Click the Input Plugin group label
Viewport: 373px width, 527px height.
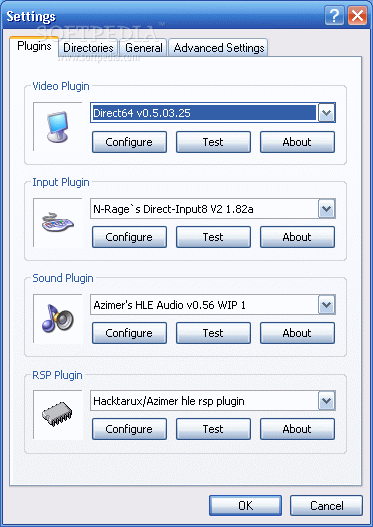point(61,182)
